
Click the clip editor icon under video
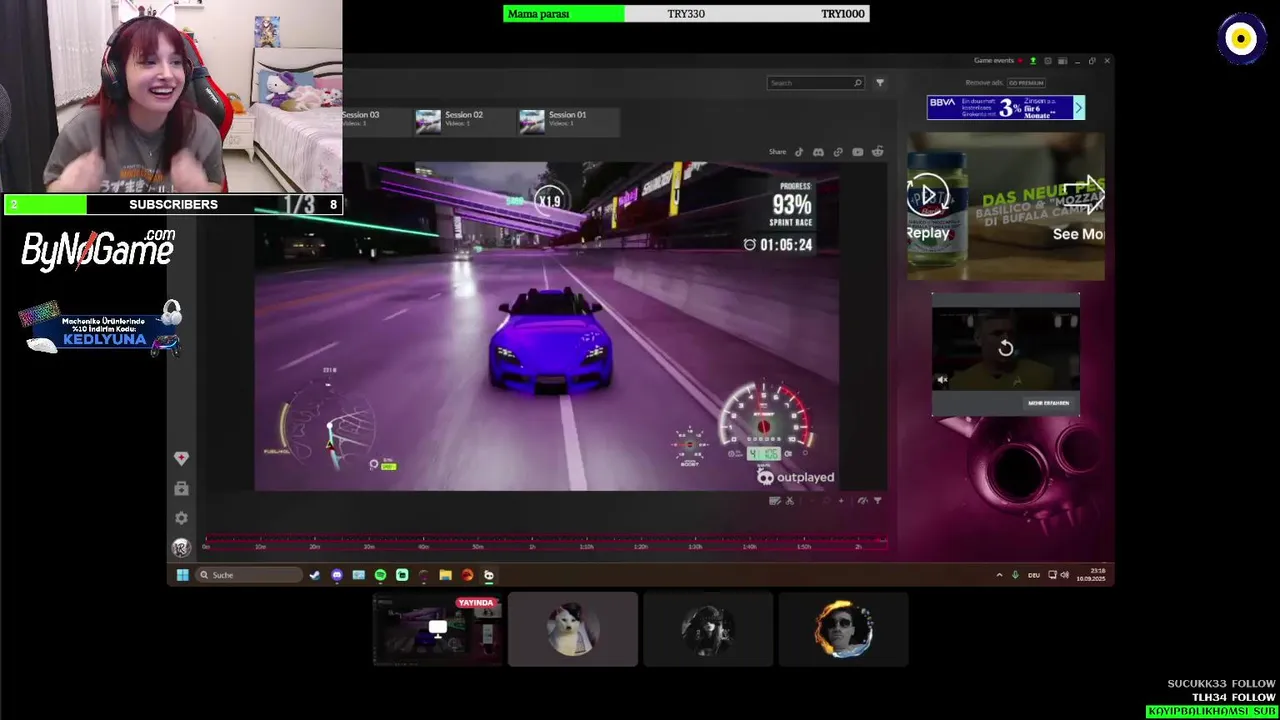click(774, 501)
